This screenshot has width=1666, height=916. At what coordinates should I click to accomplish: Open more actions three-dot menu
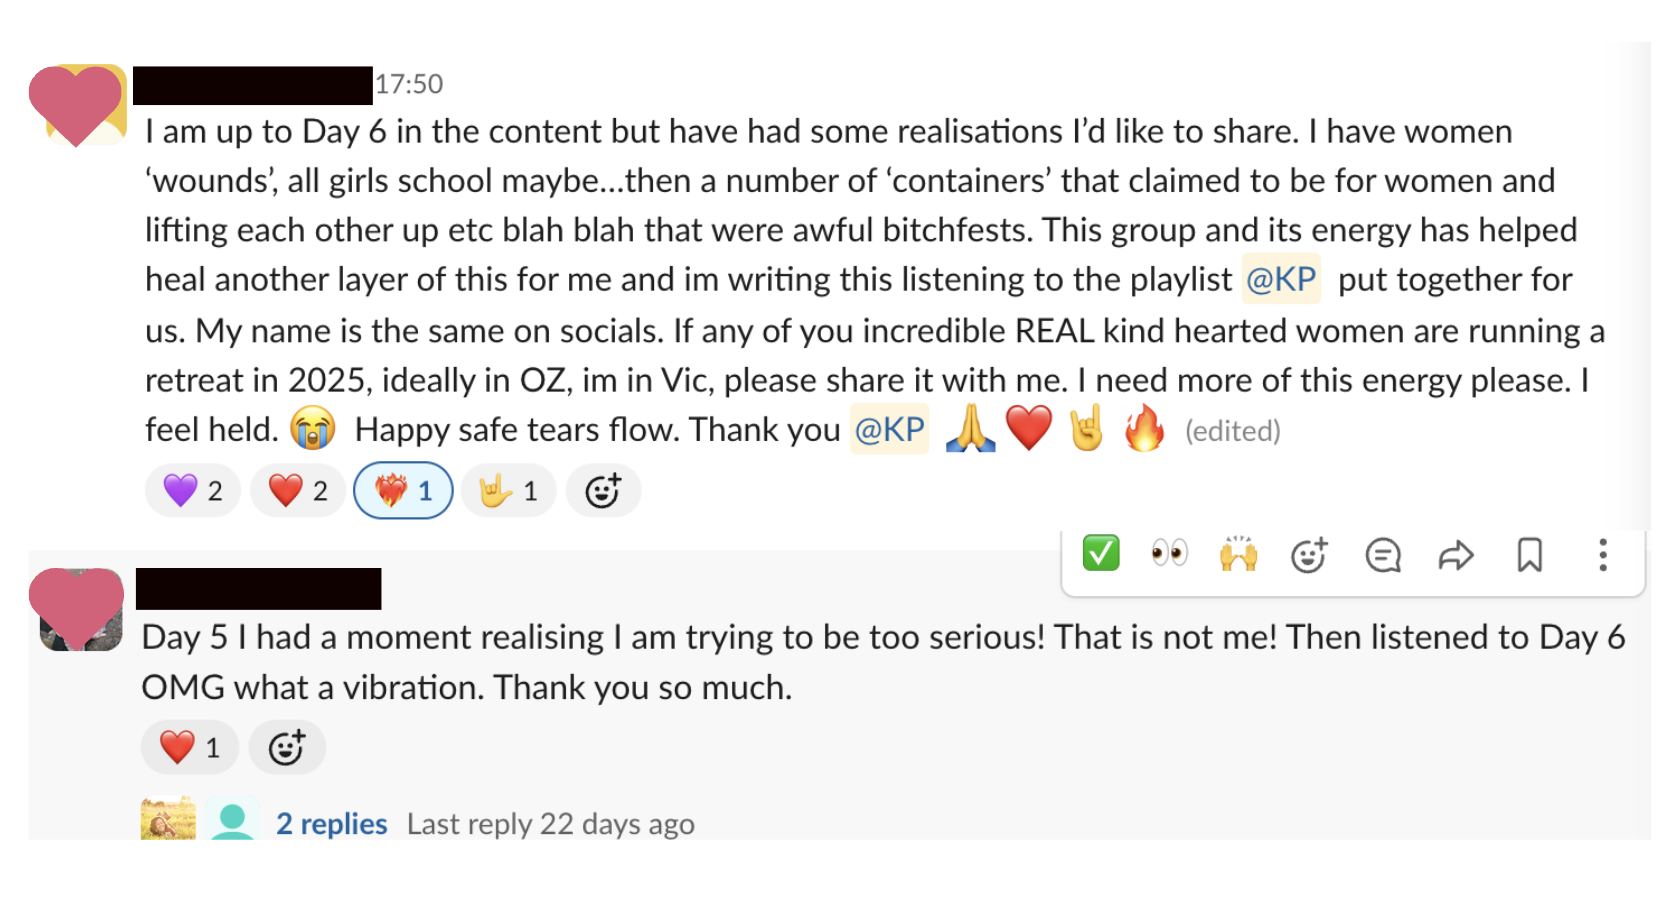click(1602, 555)
